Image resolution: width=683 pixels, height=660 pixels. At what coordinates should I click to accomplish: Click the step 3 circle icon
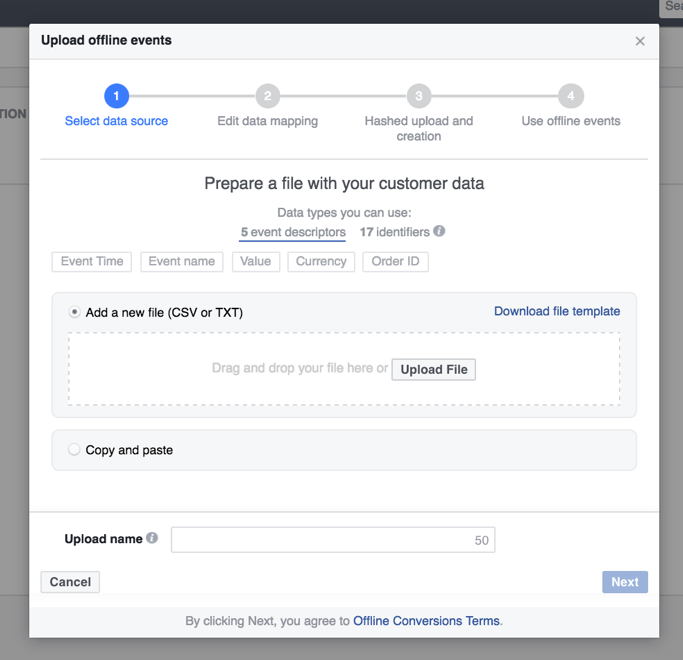click(419, 96)
